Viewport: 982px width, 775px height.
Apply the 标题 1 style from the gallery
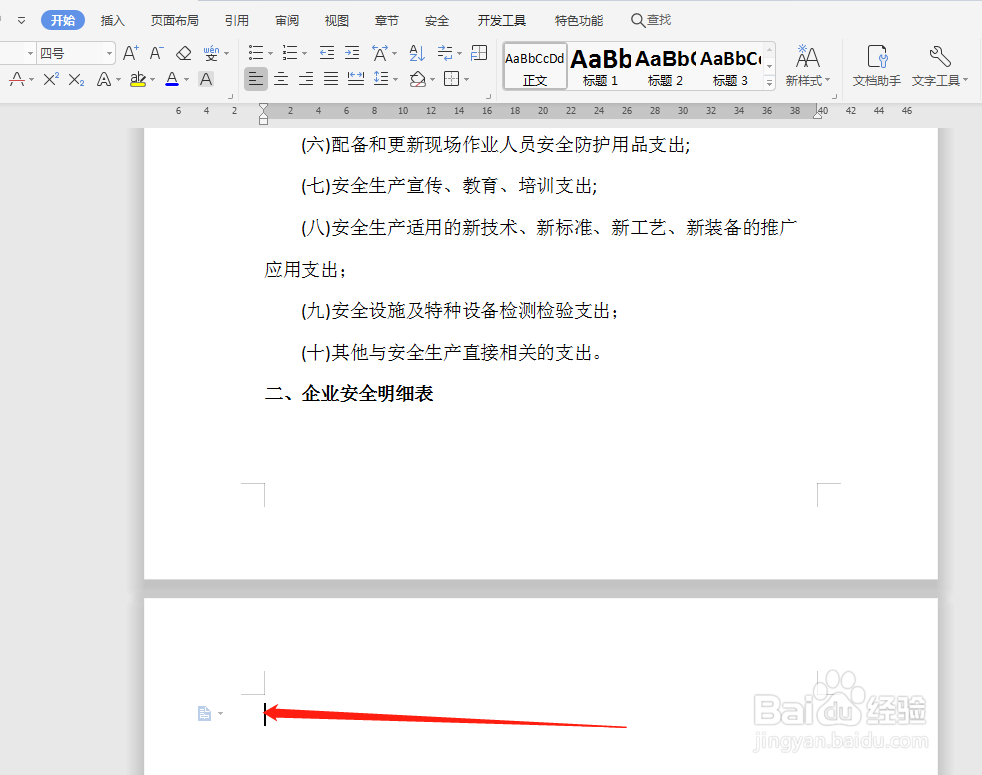coord(600,65)
